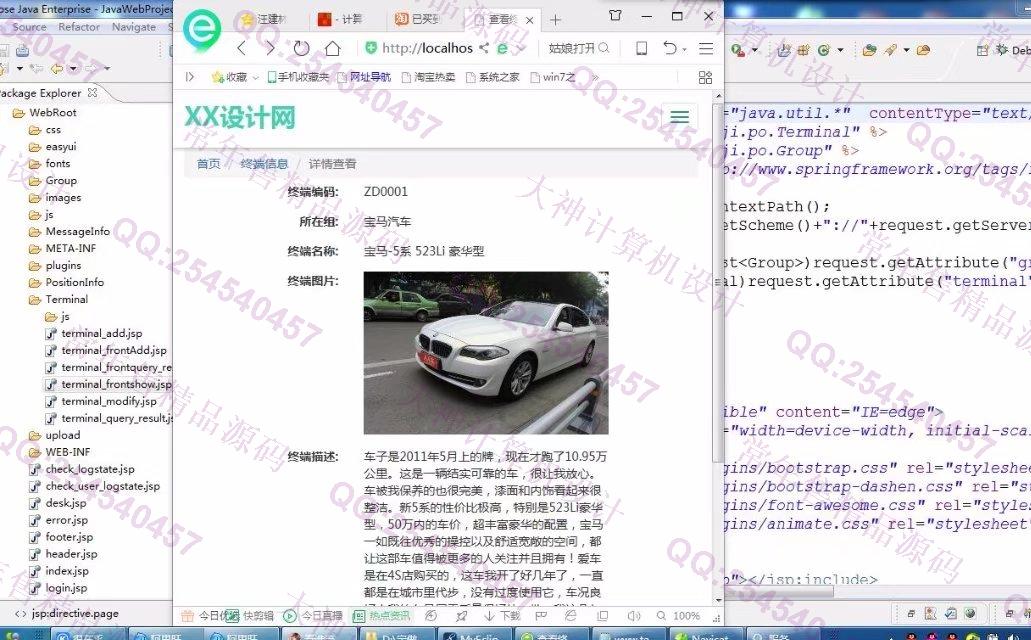Click the 100% zoom control
The image size is (1031, 640).
tap(679, 616)
